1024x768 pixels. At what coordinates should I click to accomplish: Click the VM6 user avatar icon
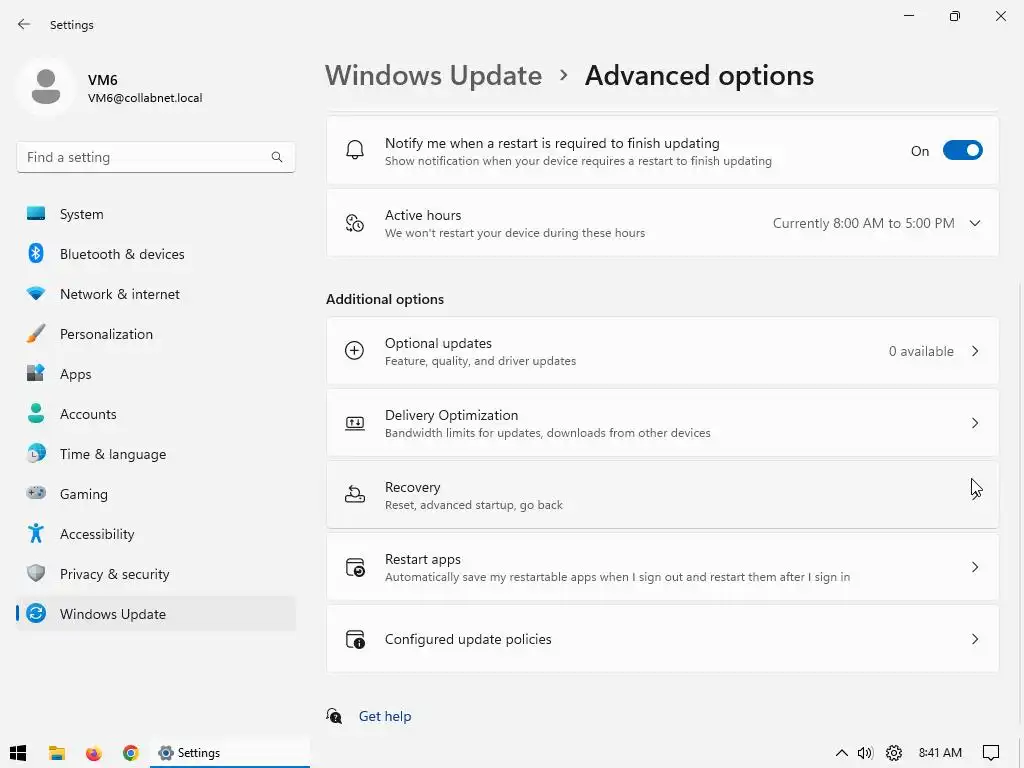46,87
